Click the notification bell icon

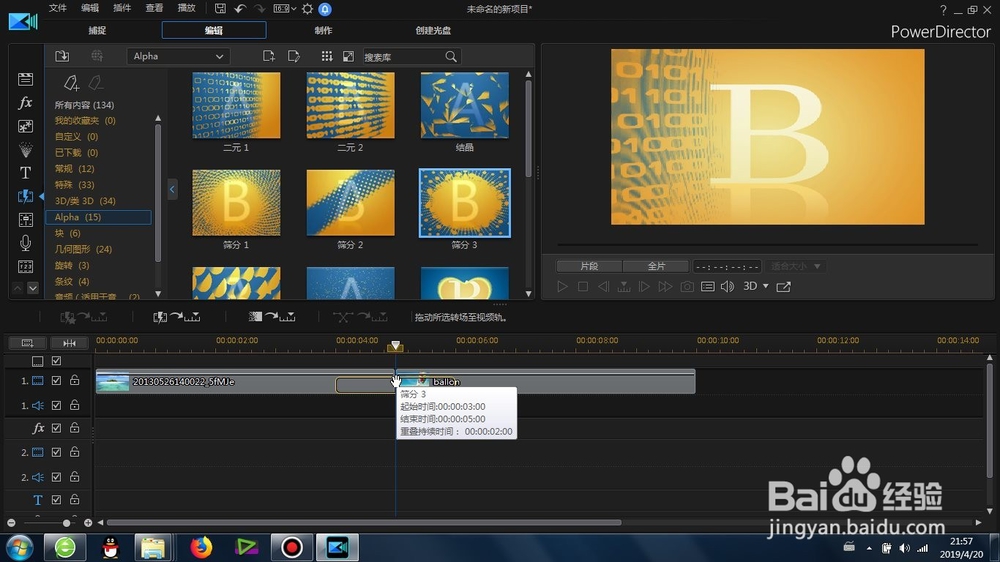[x=325, y=9]
